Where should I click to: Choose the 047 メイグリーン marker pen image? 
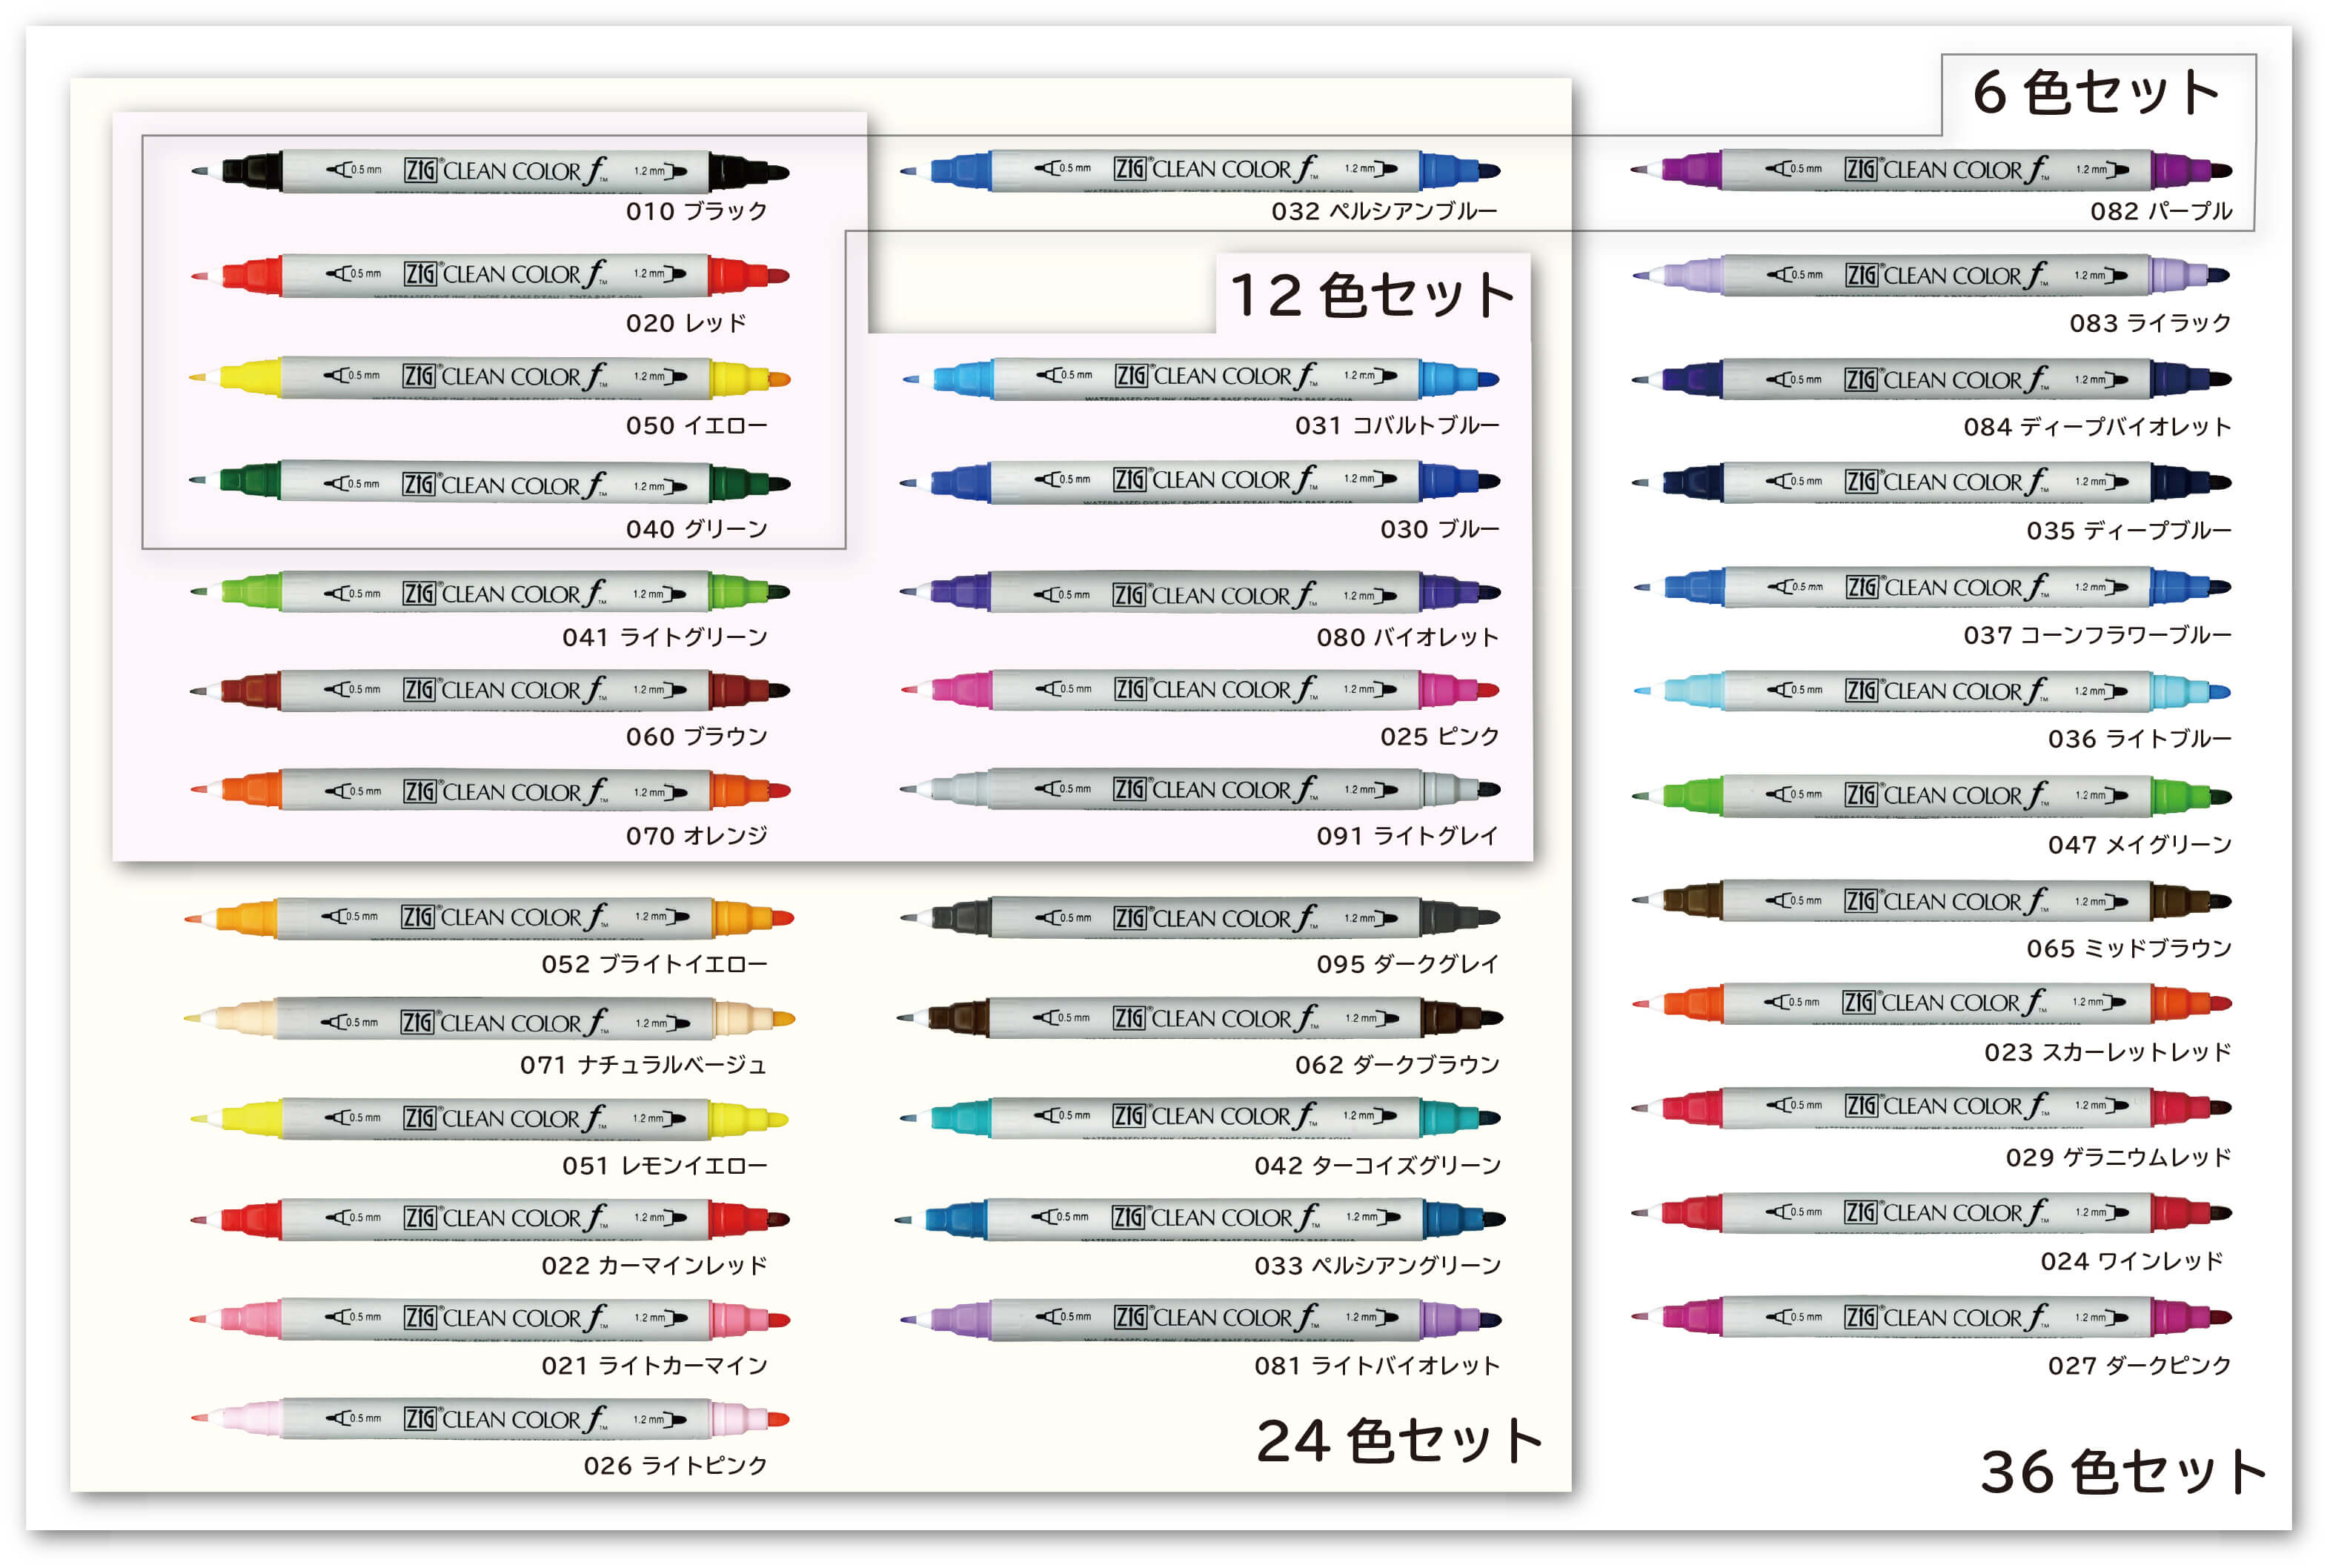click(x=1931, y=796)
